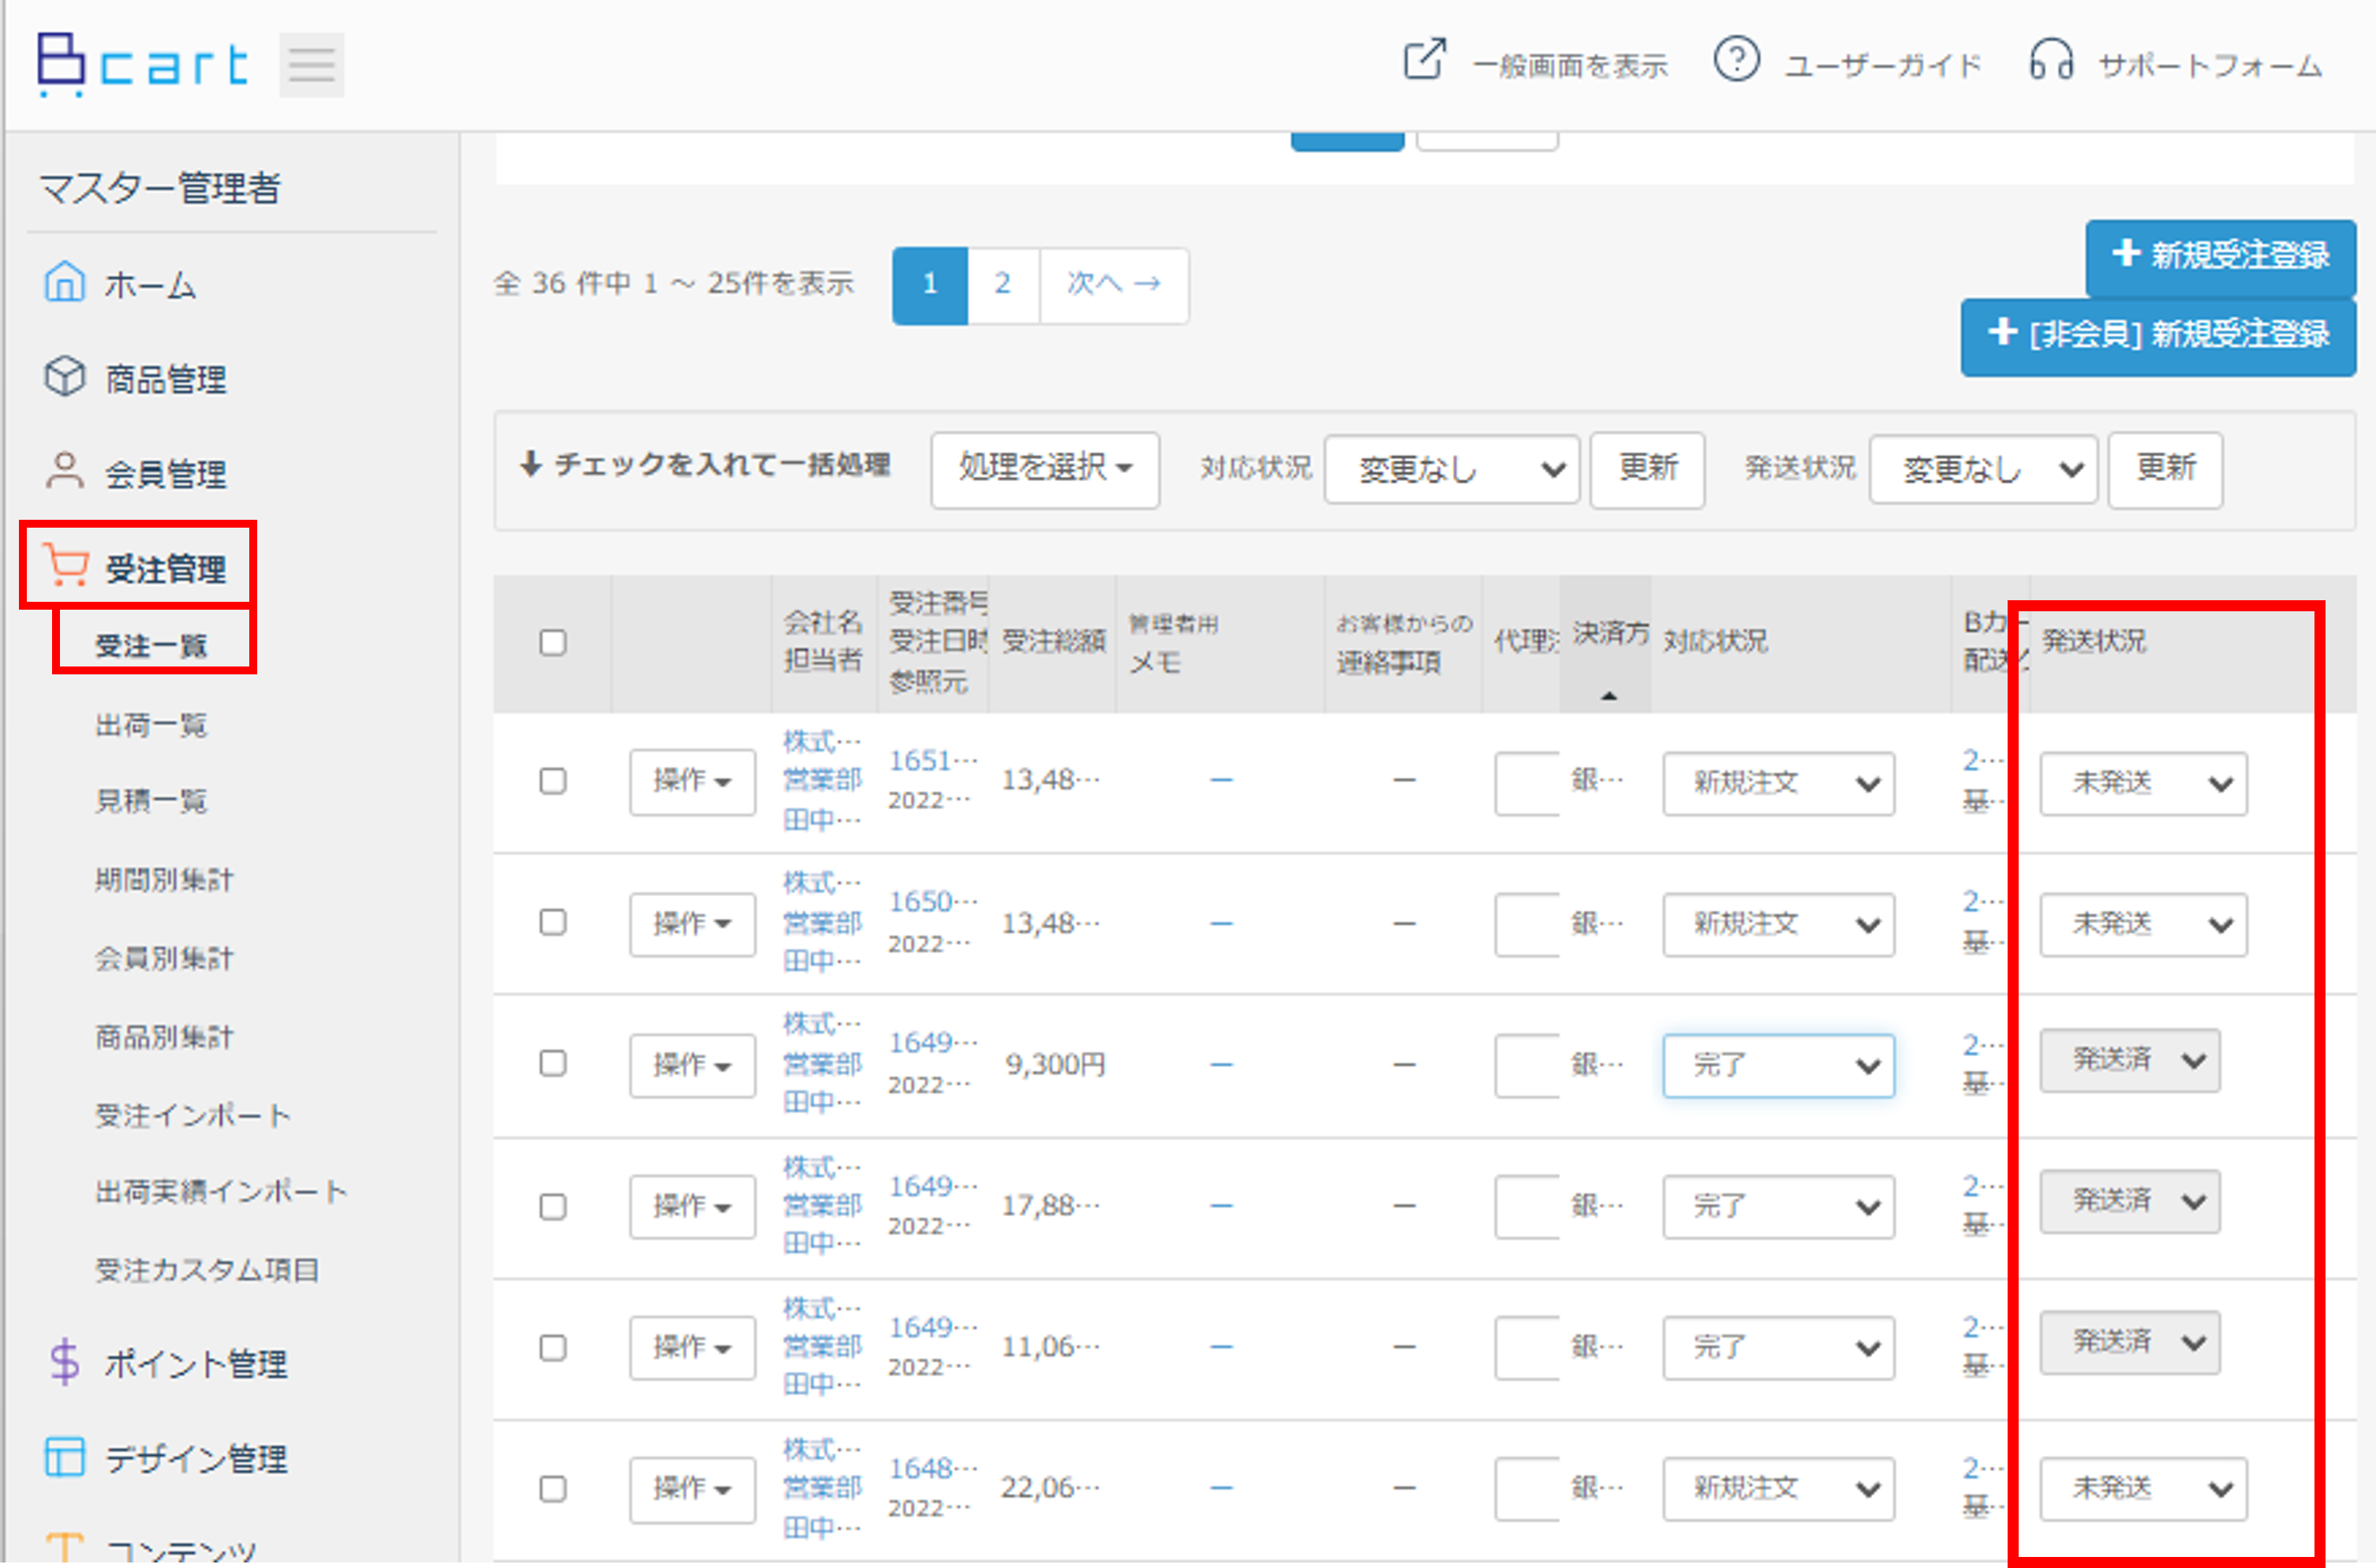This screenshot has height=1568, width=2376.
Task: Open 商品別集計 in sidebar
Action: (164, 1037)
